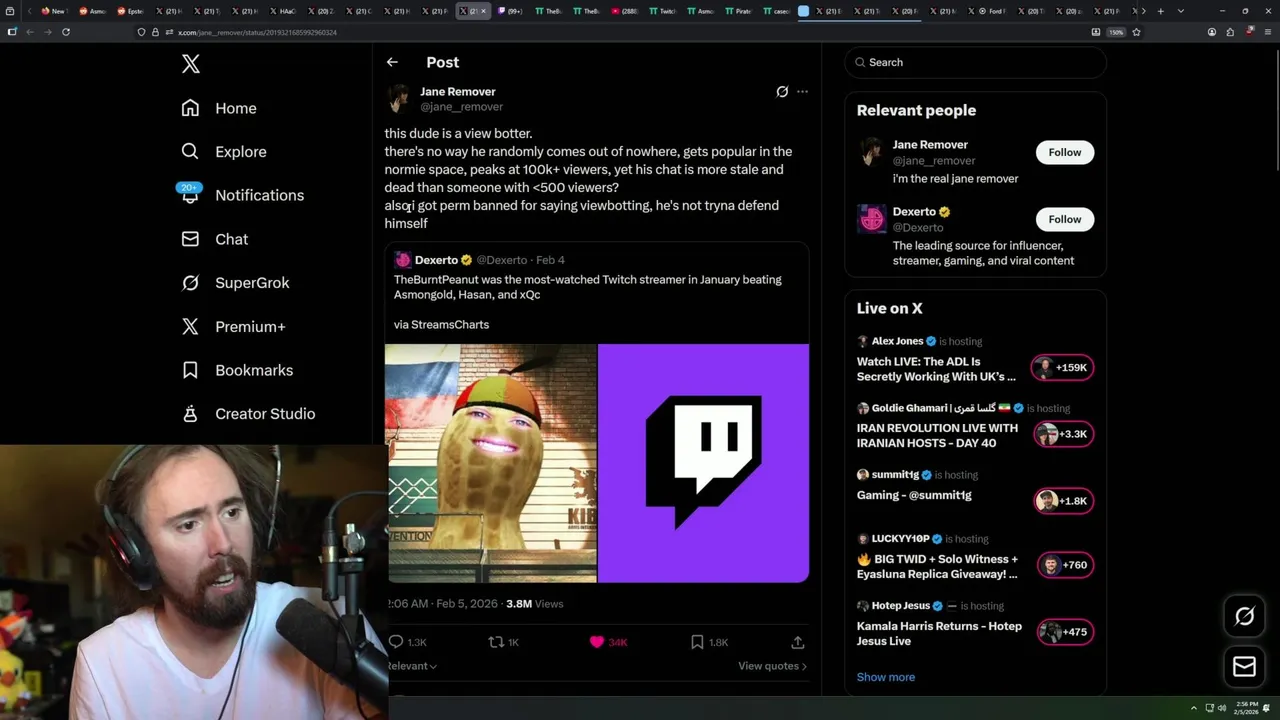Open the peanut character image thumbnail
Screen dimensions: 1280x720
pyautogui.click(x=491, y=463)
